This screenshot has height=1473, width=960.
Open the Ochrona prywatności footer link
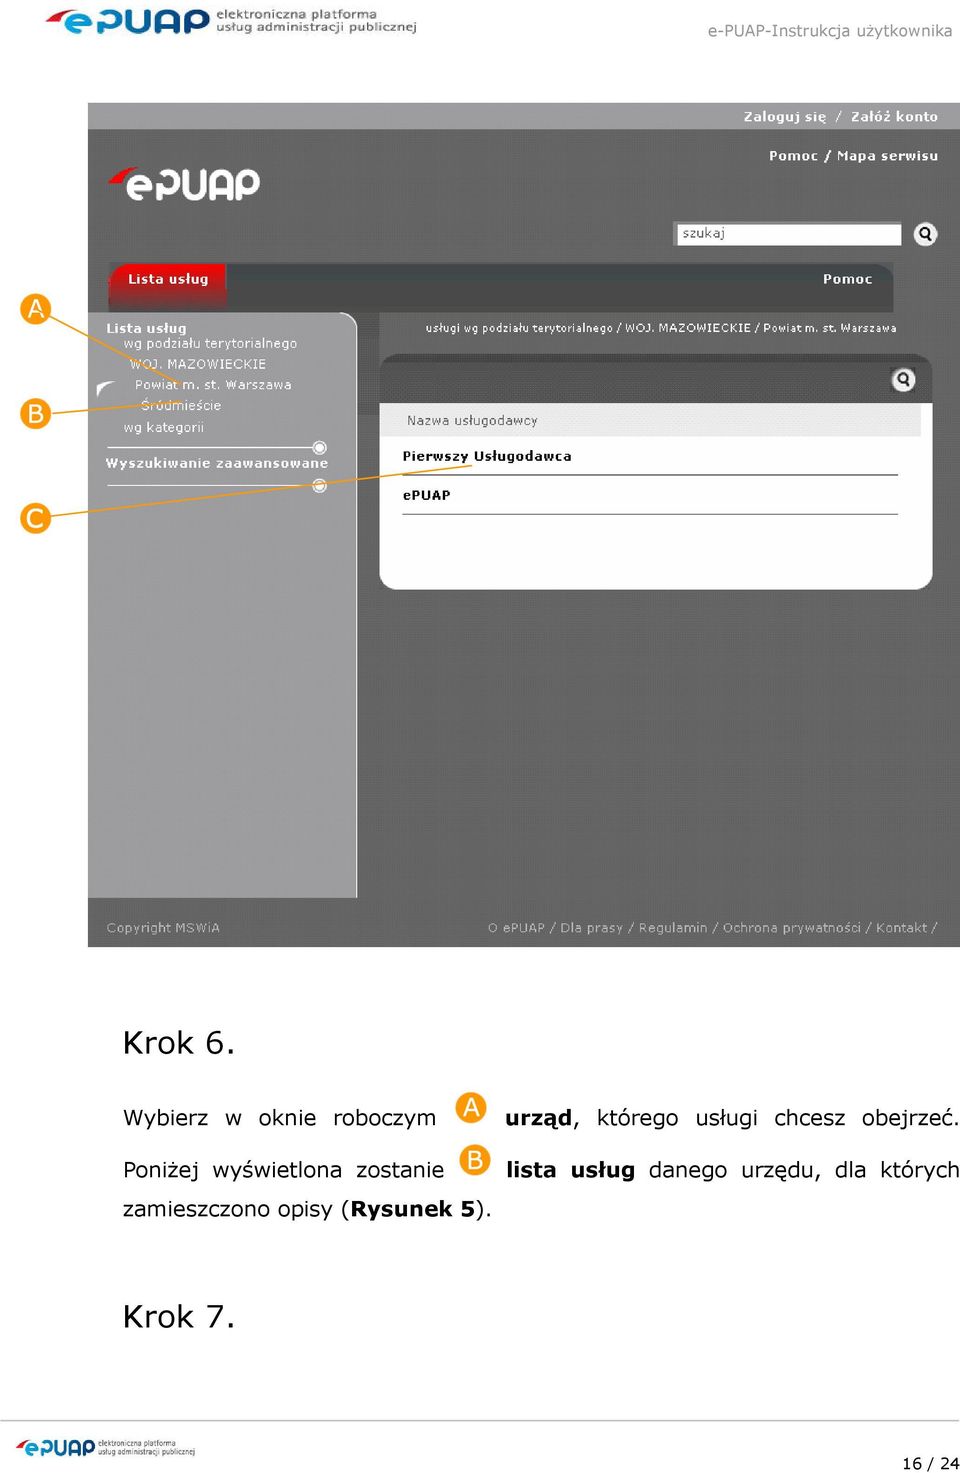[792, 928]
